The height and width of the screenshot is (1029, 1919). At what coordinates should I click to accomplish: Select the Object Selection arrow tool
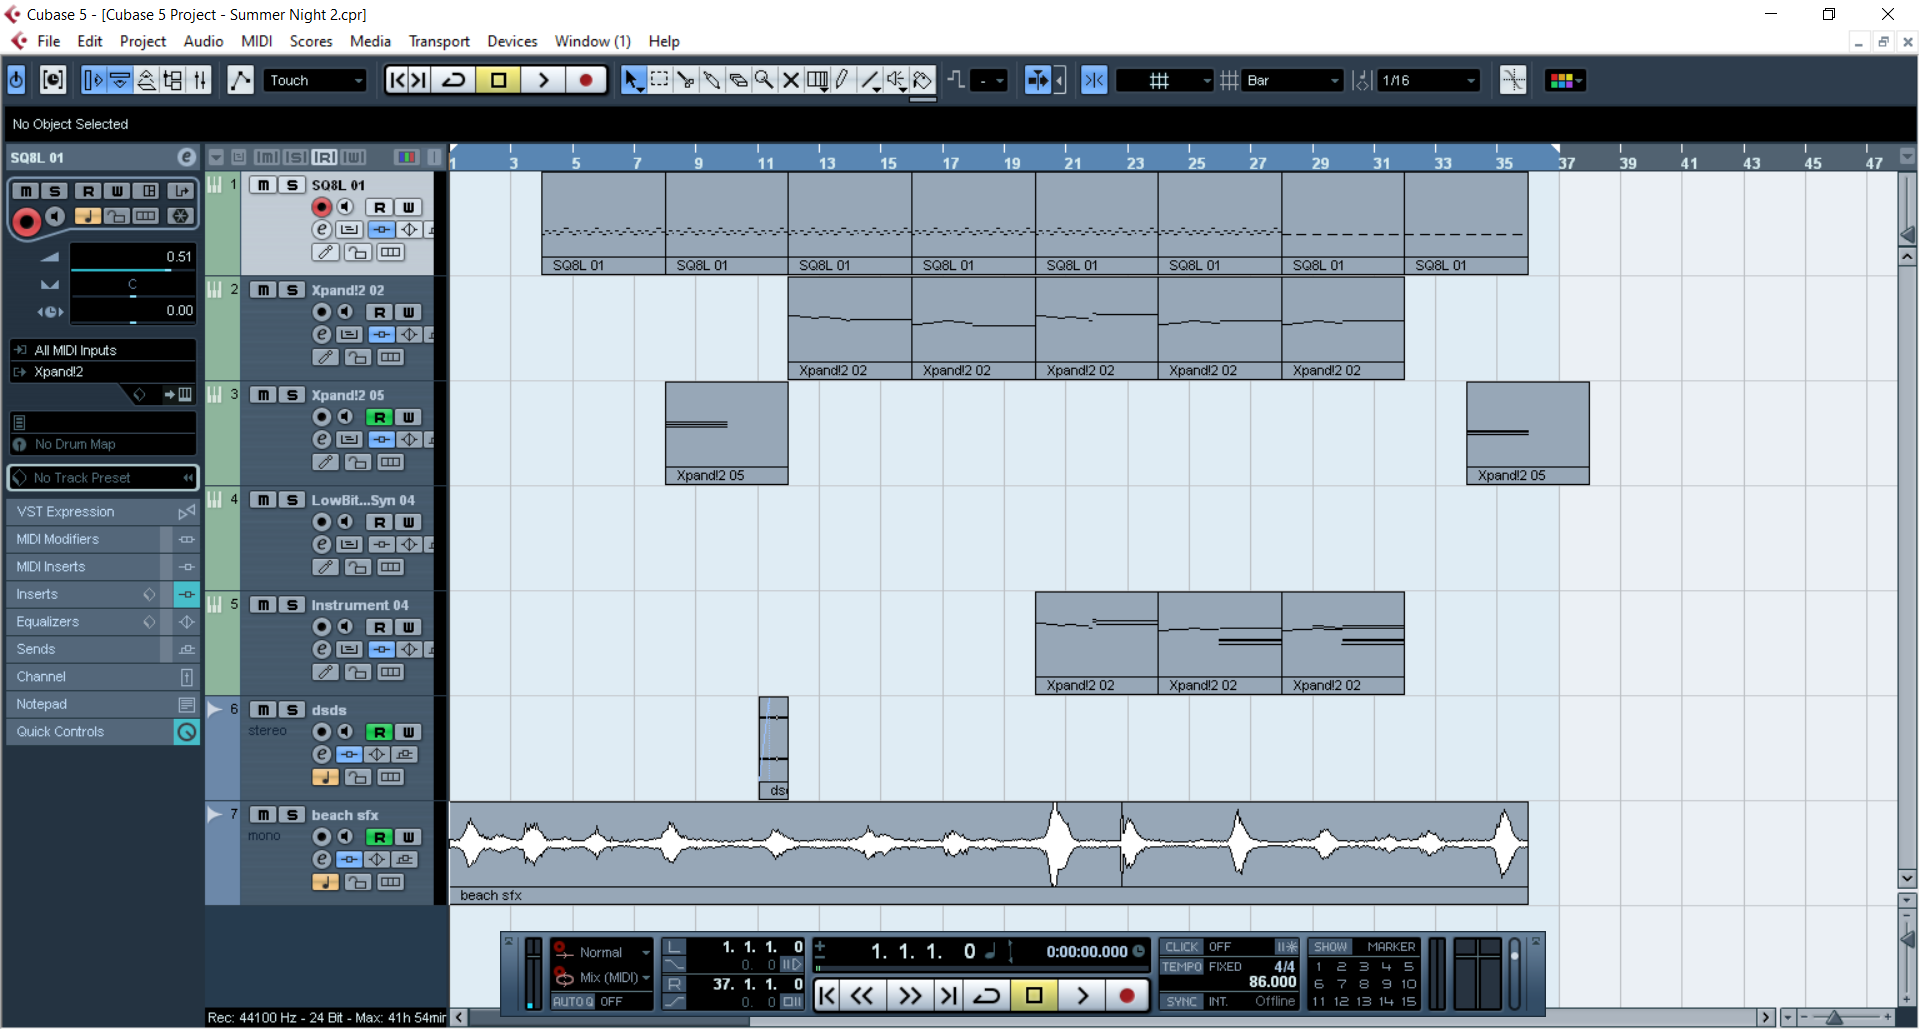point(632,80)
